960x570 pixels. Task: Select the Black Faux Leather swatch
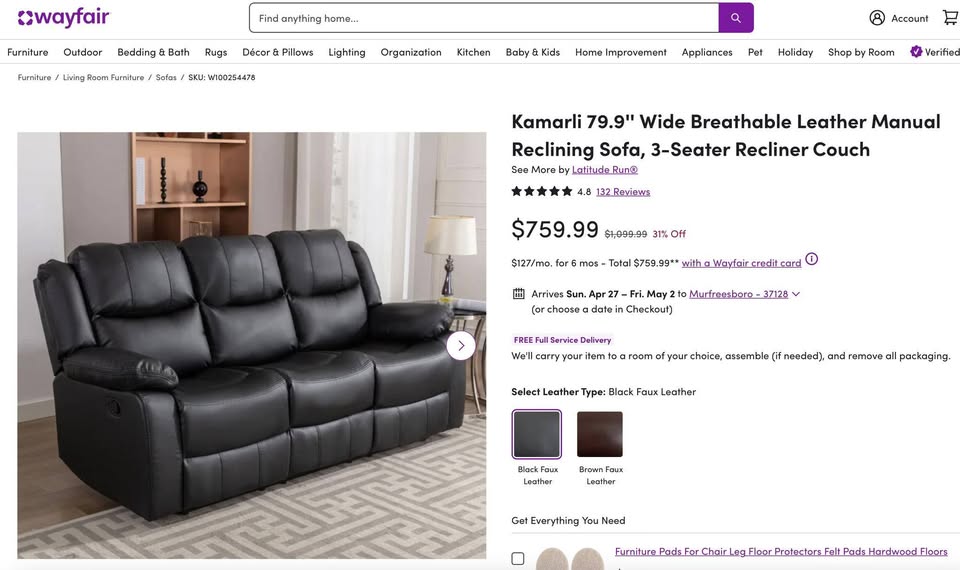(x=537, y=434)
